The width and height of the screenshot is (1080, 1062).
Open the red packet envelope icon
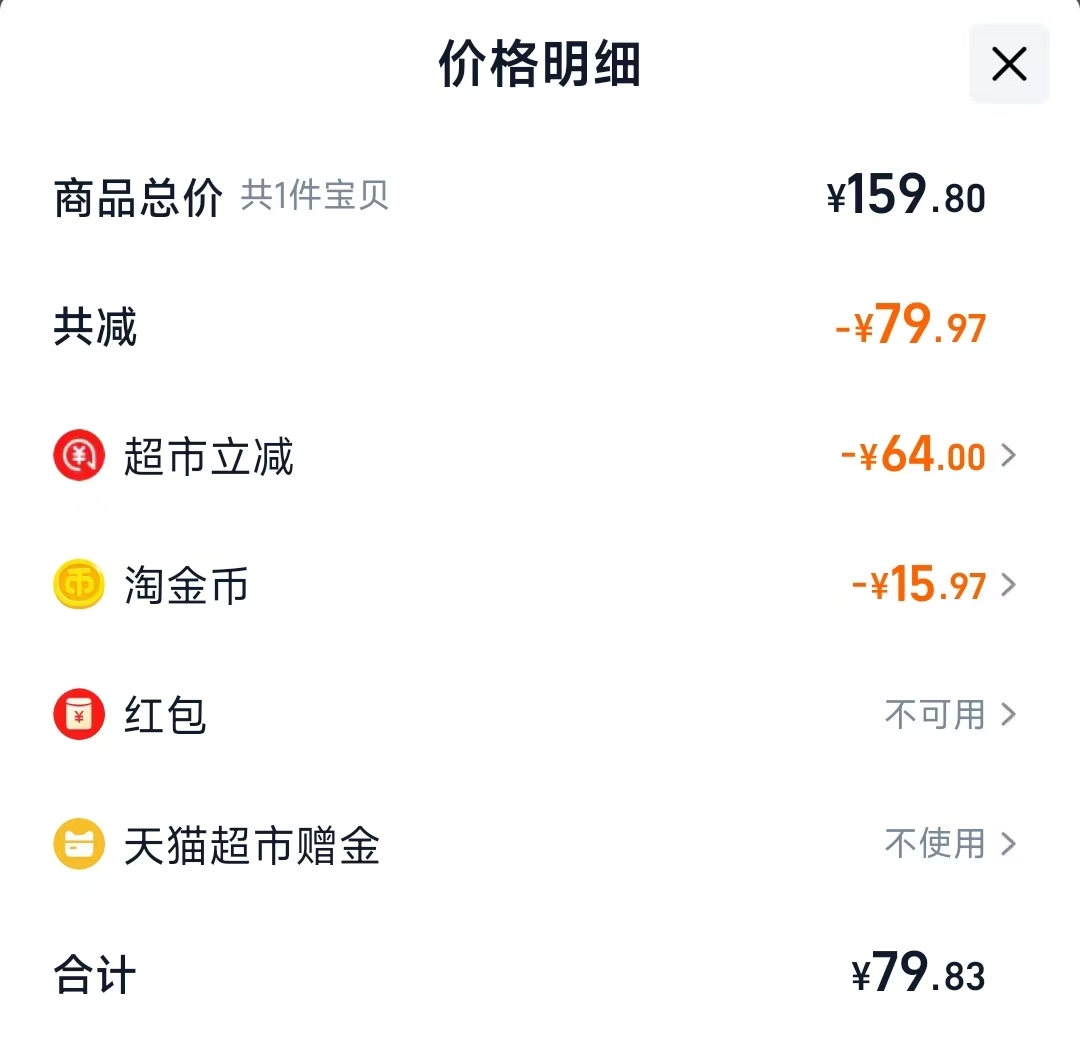coord(79,714)
